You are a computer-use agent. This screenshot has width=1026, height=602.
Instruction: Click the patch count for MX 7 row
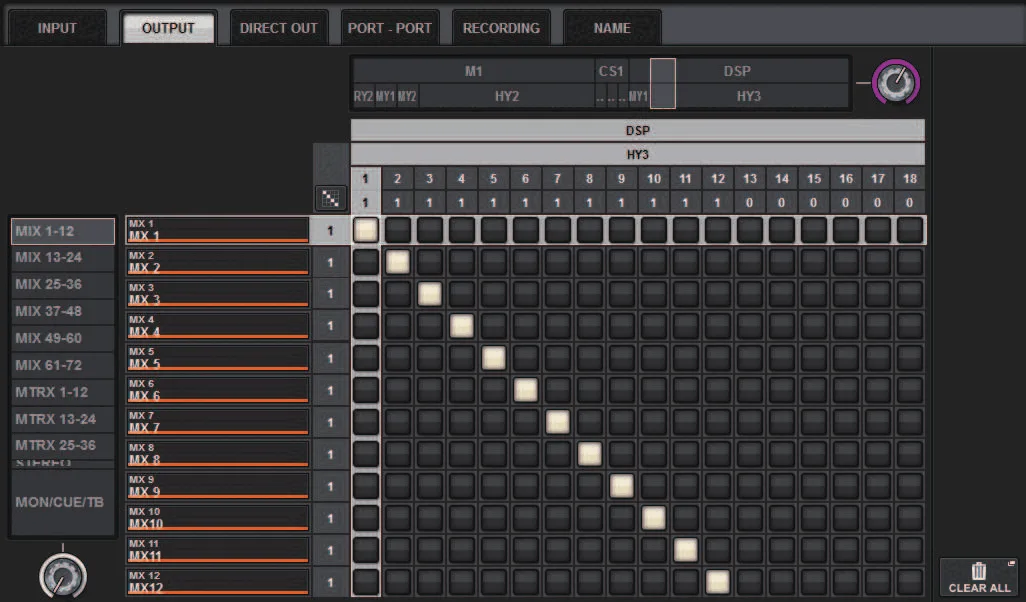point(330,422)
